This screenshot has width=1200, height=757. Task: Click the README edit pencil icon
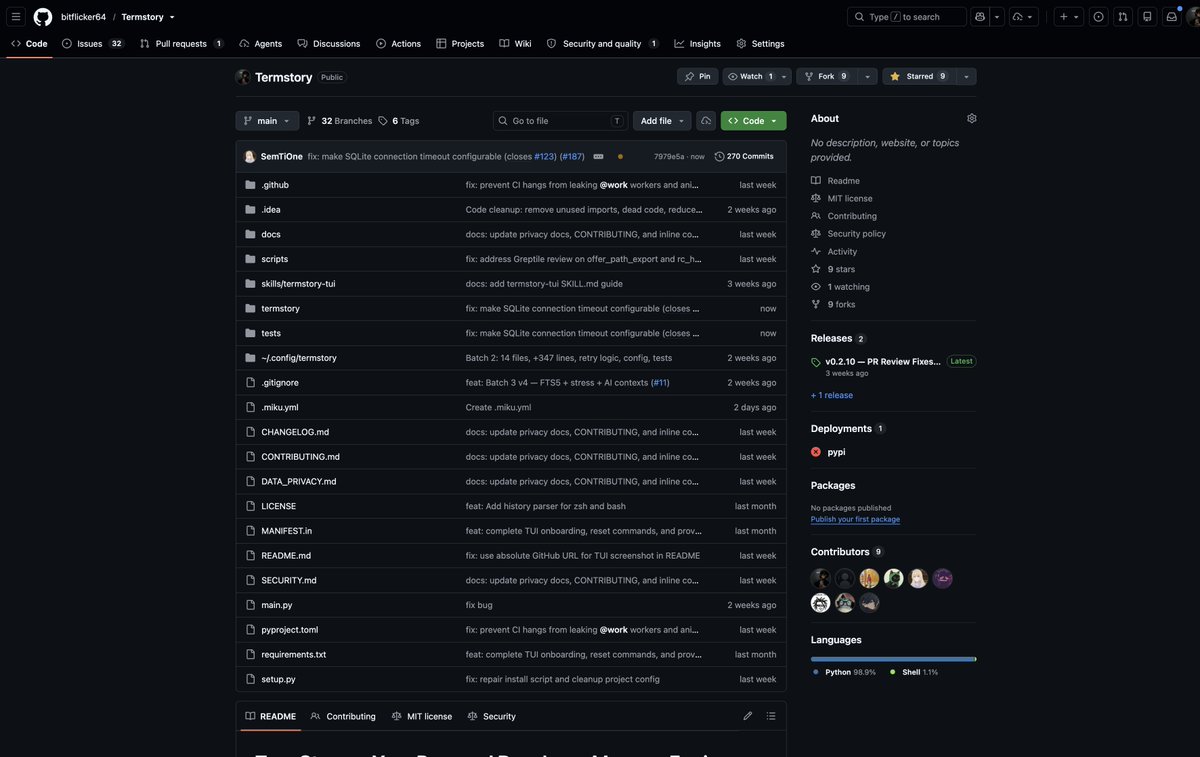748,716
